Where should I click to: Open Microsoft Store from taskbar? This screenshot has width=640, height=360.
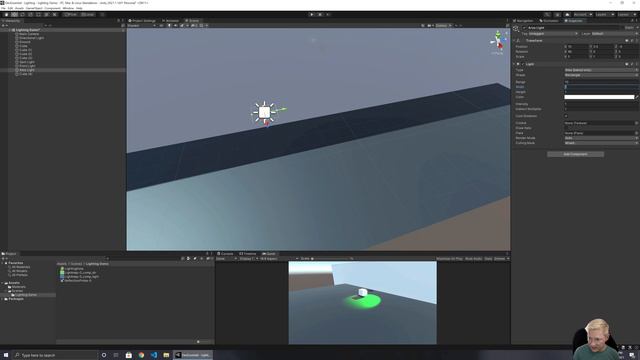[x=129, y=355]
